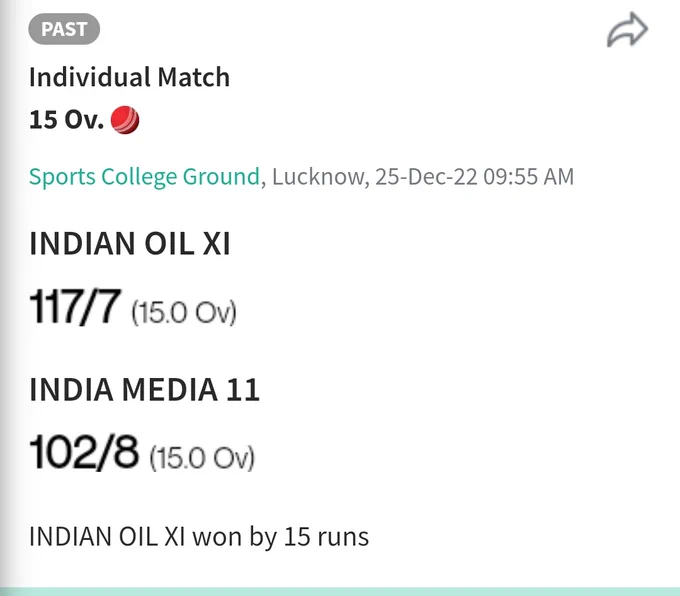Click the 117/7 score
Screen dimensions: 680x596
click(x=75, y=307)
